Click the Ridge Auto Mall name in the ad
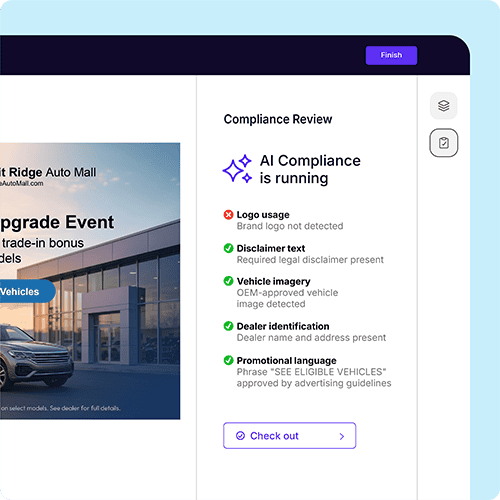The width and height of the screenshot is (500, 500). [x=48, y=172]
